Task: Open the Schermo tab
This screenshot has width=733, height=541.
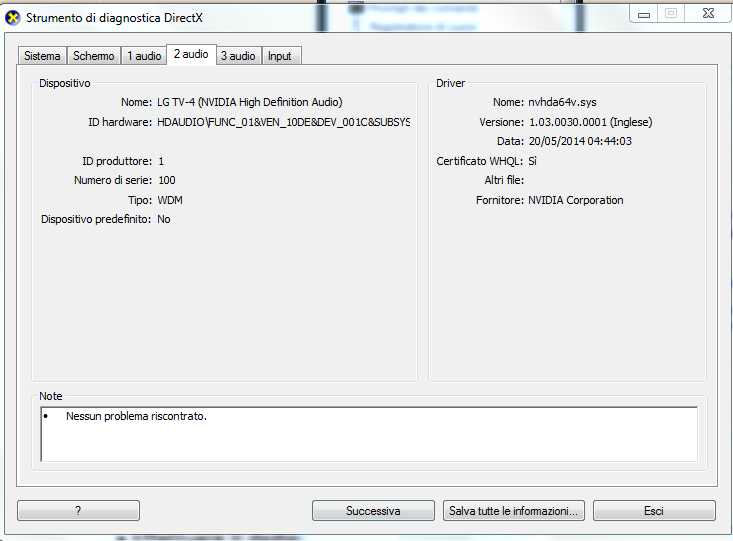Action: [x=93, y=56]
